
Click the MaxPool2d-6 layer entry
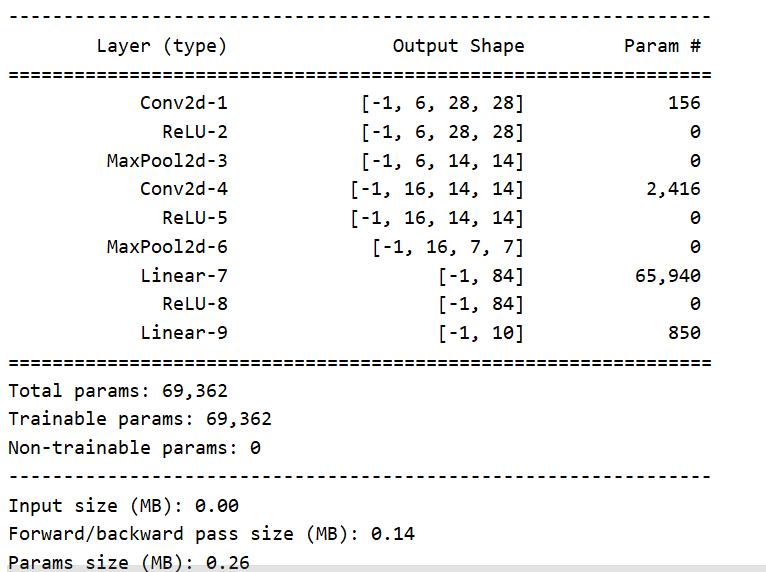(x=167, y=247)
